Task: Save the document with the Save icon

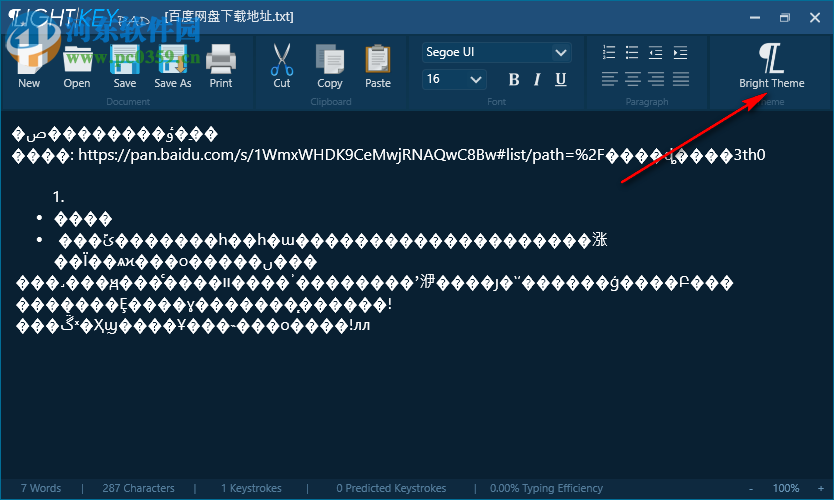Action: point(125,66)
